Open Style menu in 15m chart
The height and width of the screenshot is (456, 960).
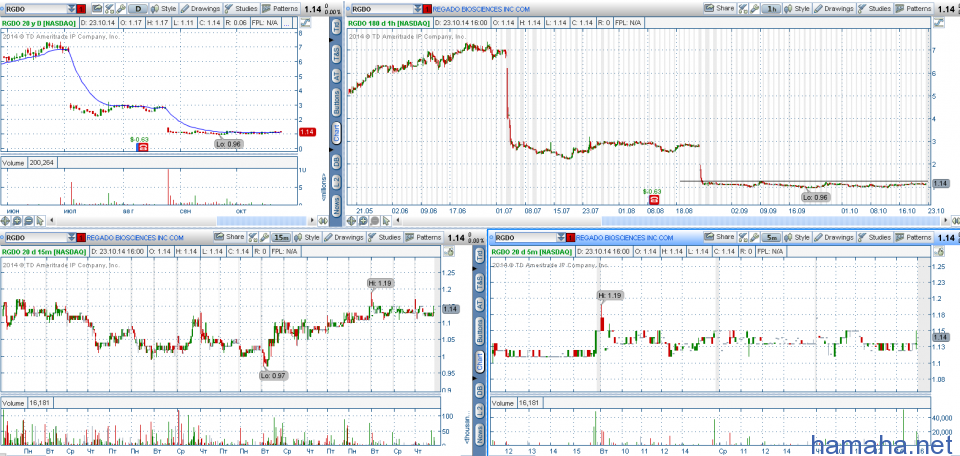(307, 237)
